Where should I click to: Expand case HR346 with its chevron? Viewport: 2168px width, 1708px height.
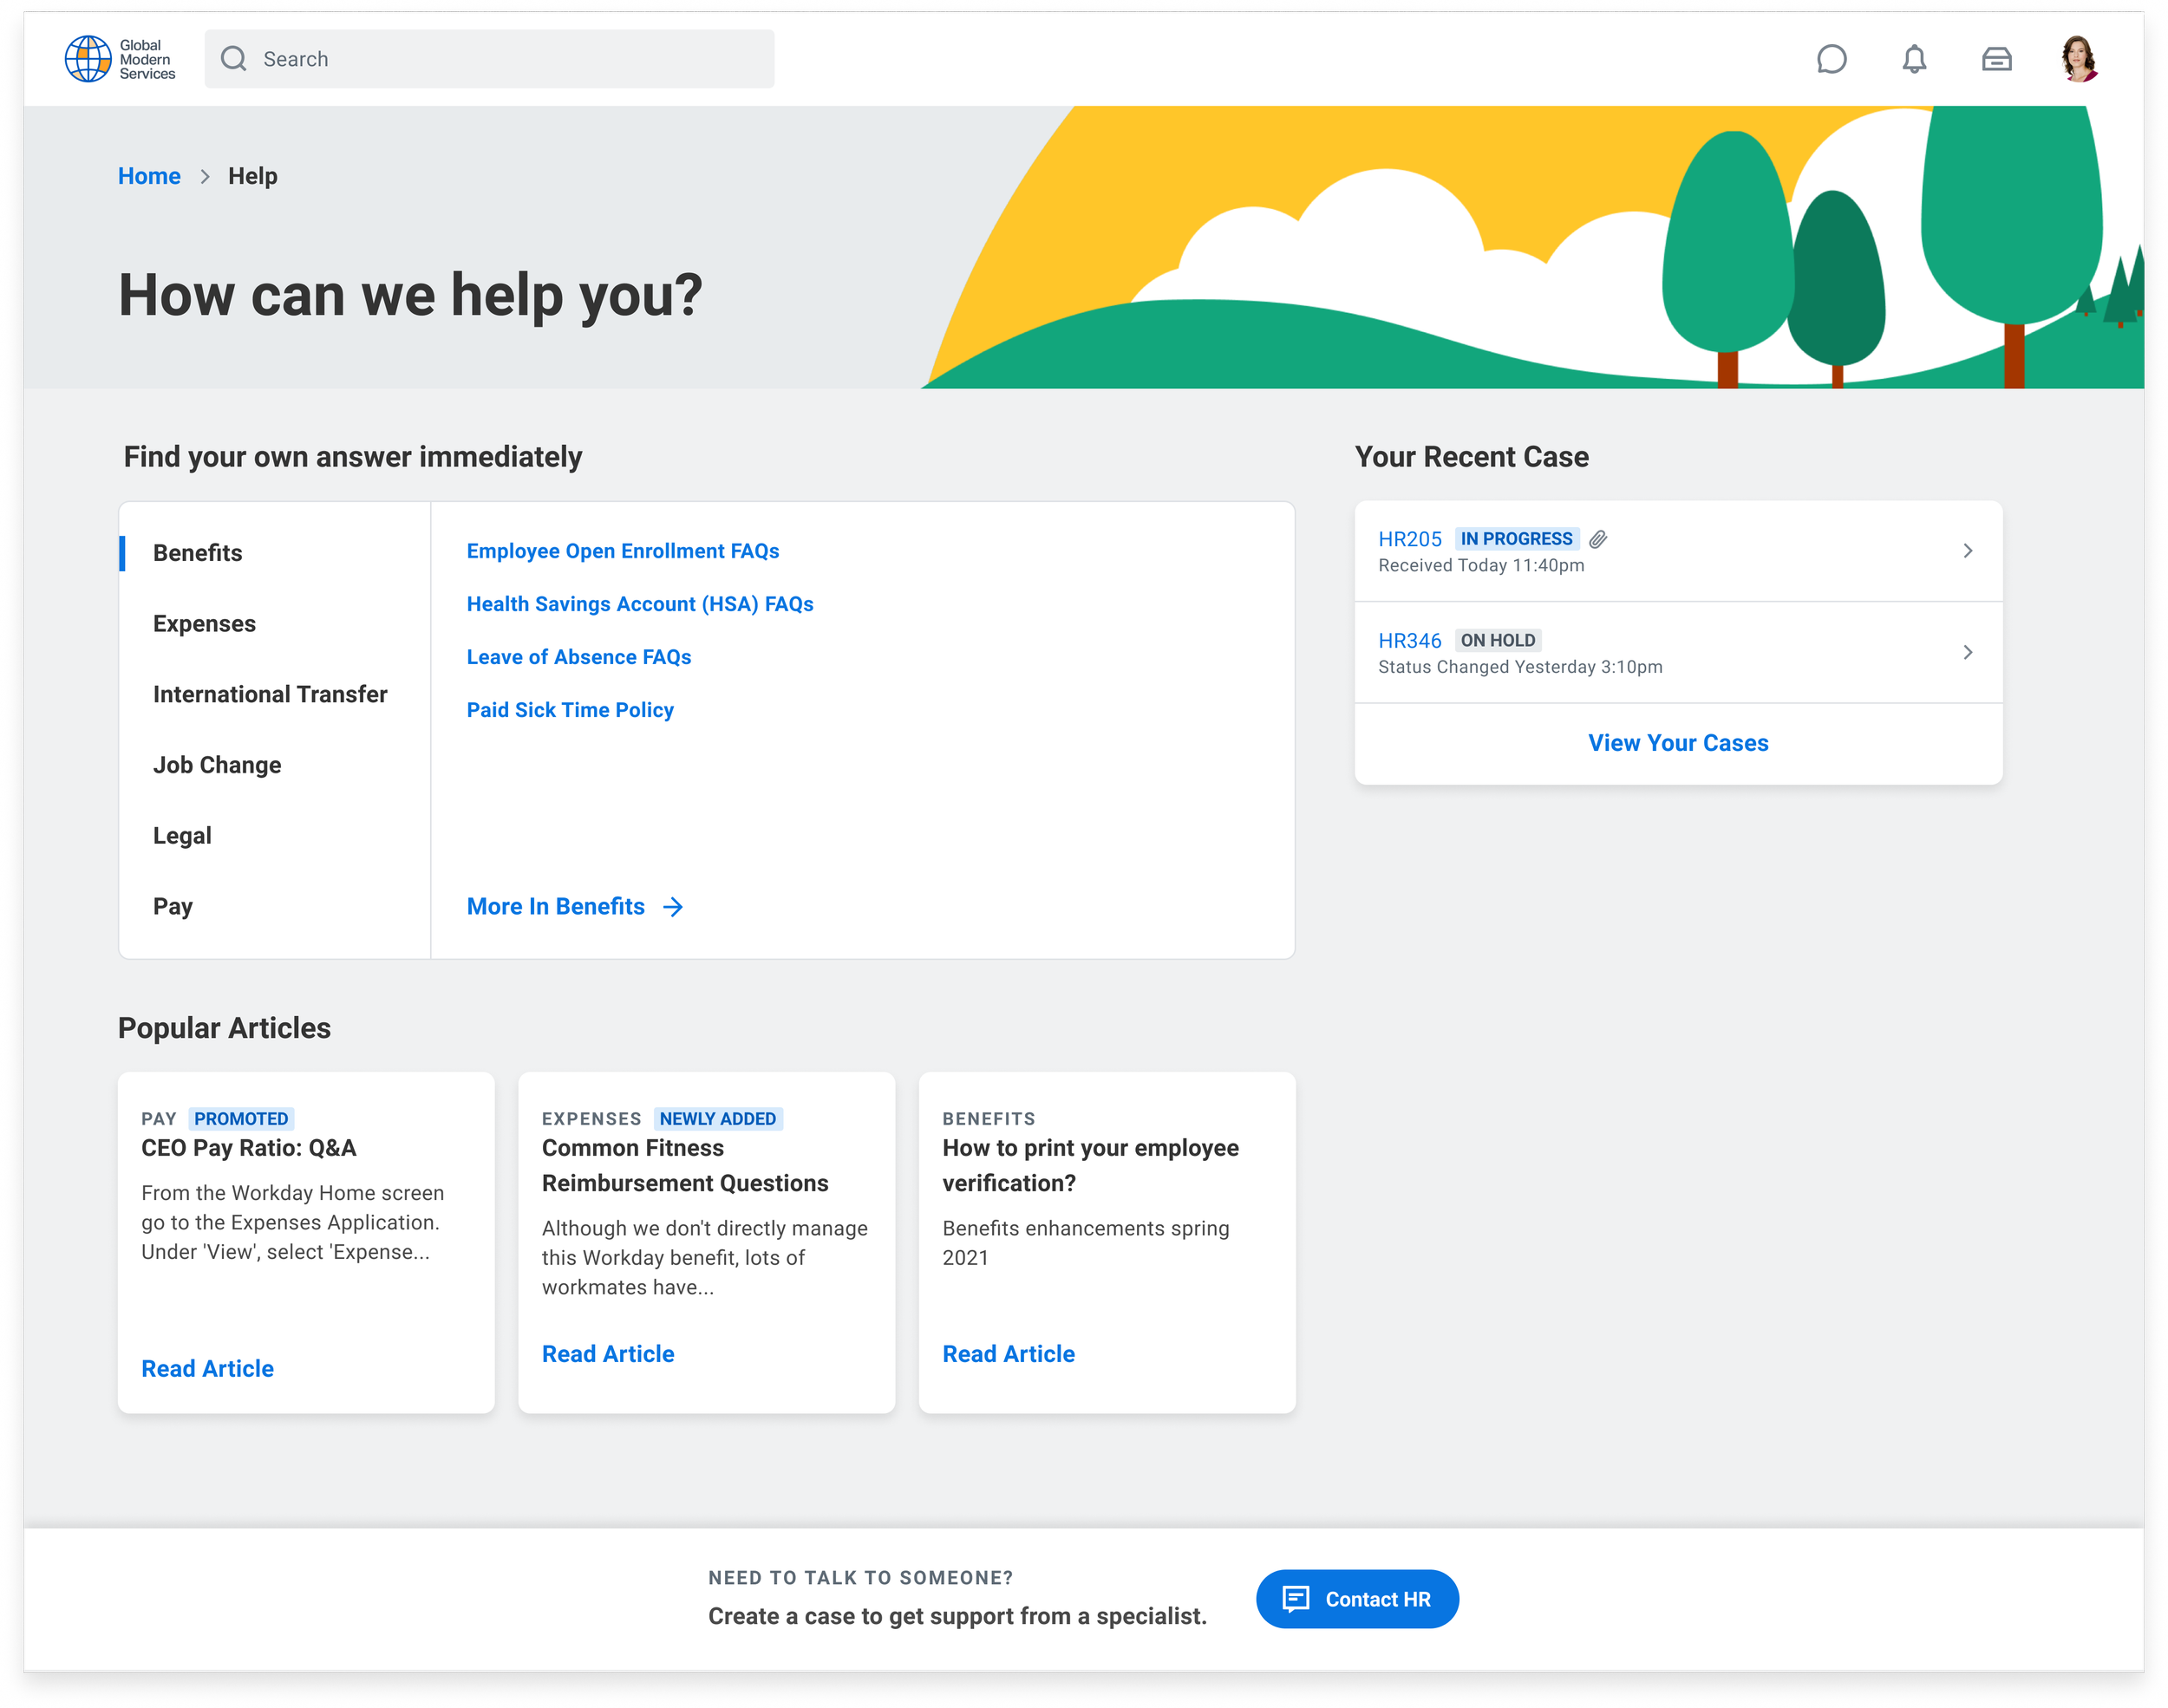(1967, 652)
